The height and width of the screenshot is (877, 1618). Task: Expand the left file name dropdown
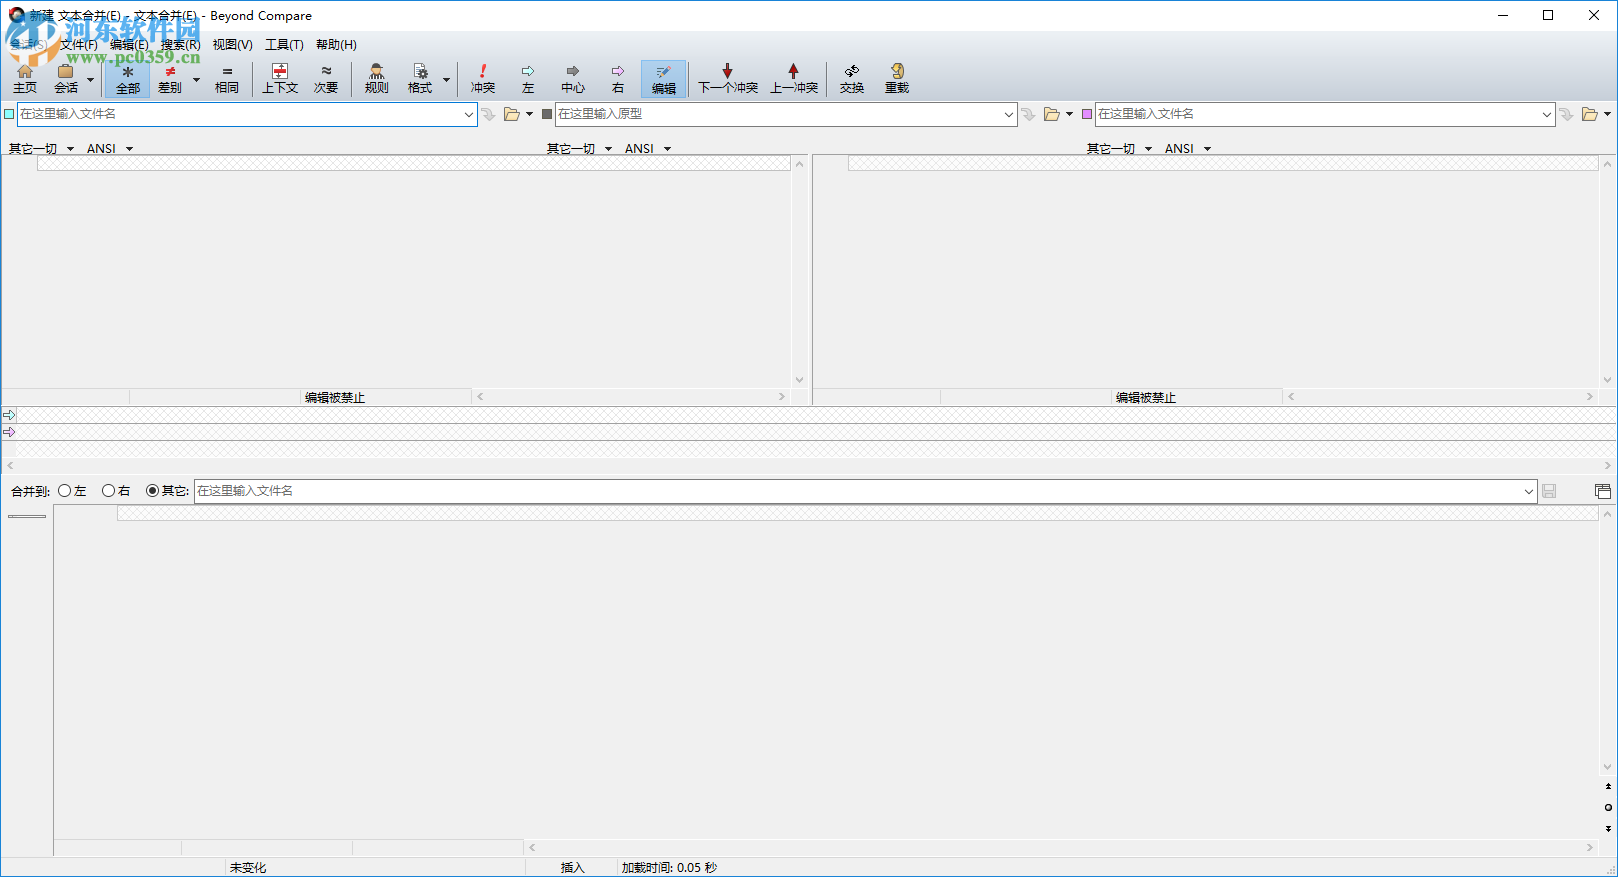click(x=468, y=115)
